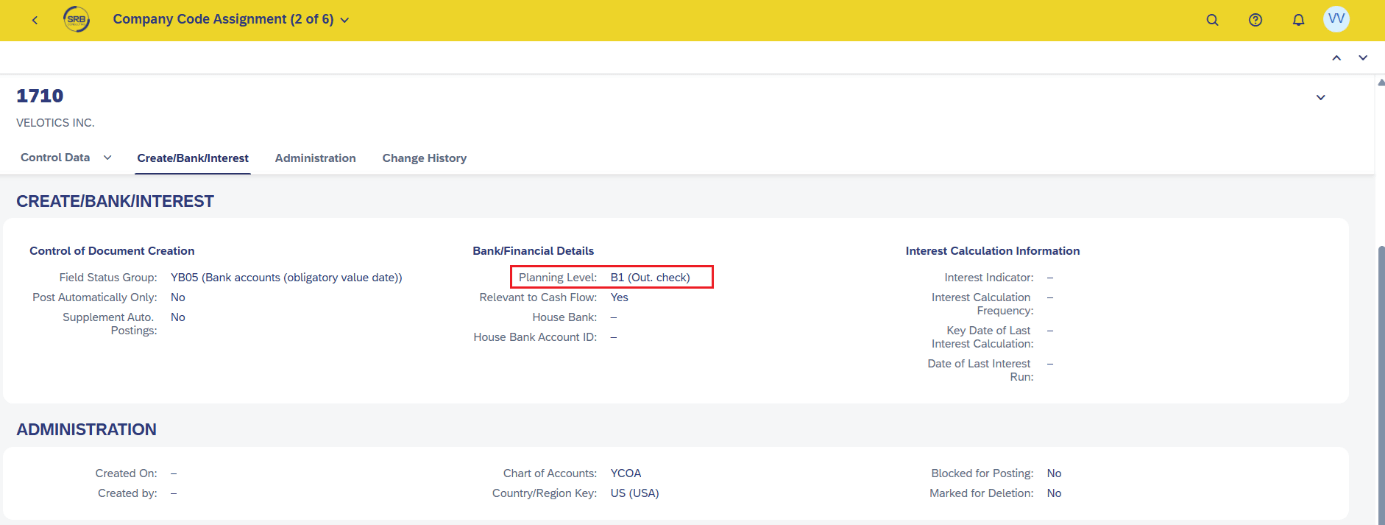This screenshot has height=525, width=1385.
Task: Switch to the Control Data tab
Action: (55, 158)
